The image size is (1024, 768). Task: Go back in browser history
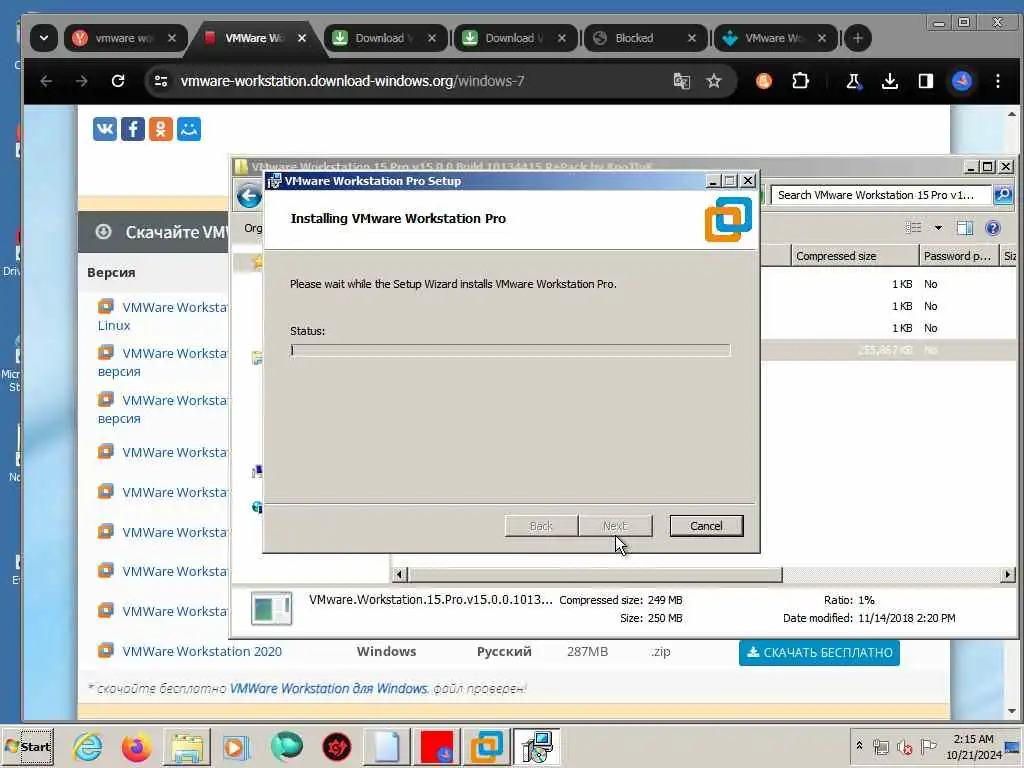46,81
